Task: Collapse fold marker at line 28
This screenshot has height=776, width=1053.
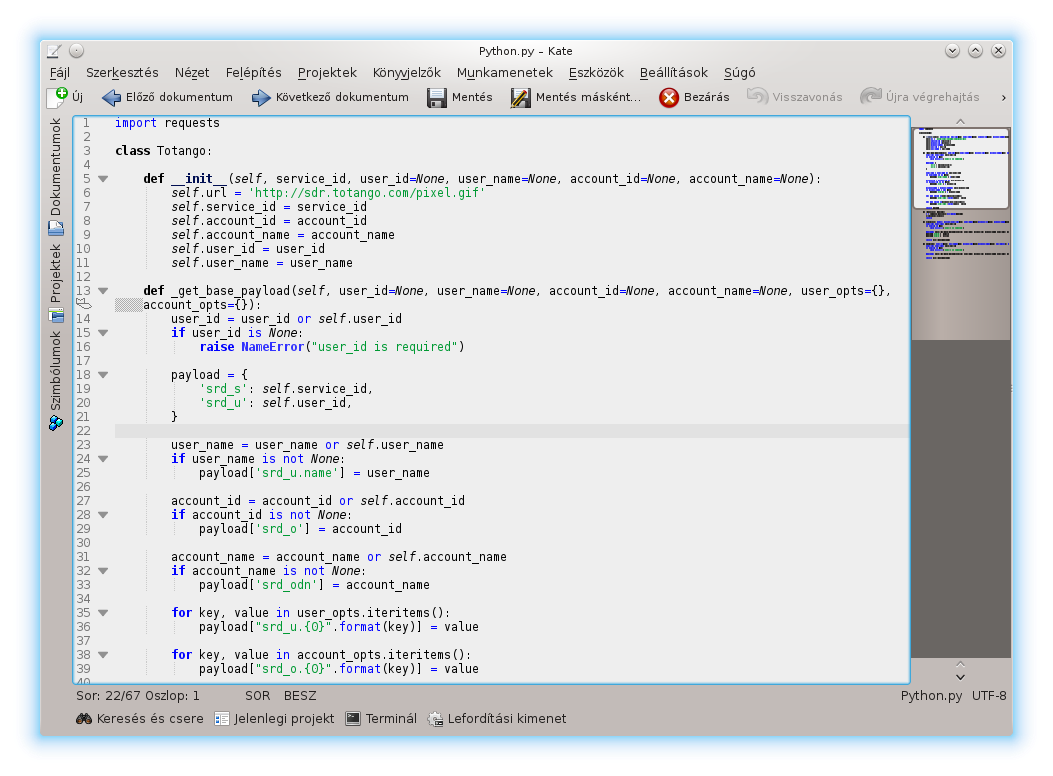Action: click(x=103, y=514)
